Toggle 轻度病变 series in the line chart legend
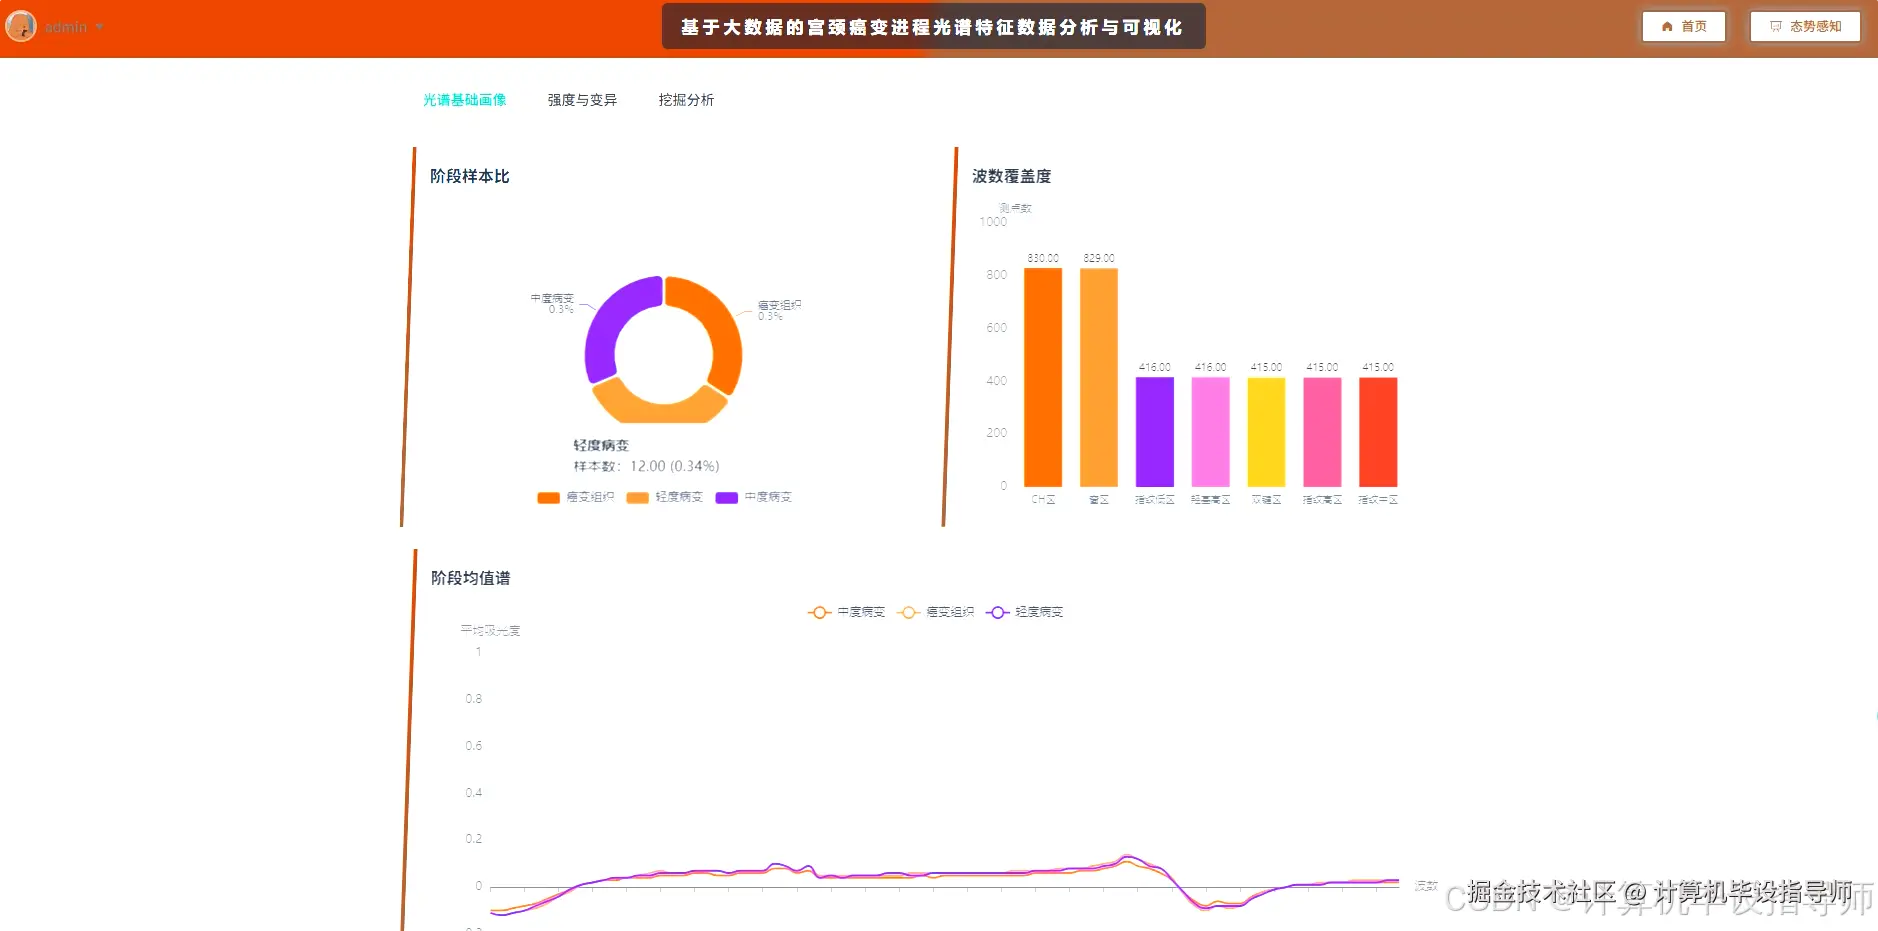Screen dimensions: 1878x931 click(1024, 612)
